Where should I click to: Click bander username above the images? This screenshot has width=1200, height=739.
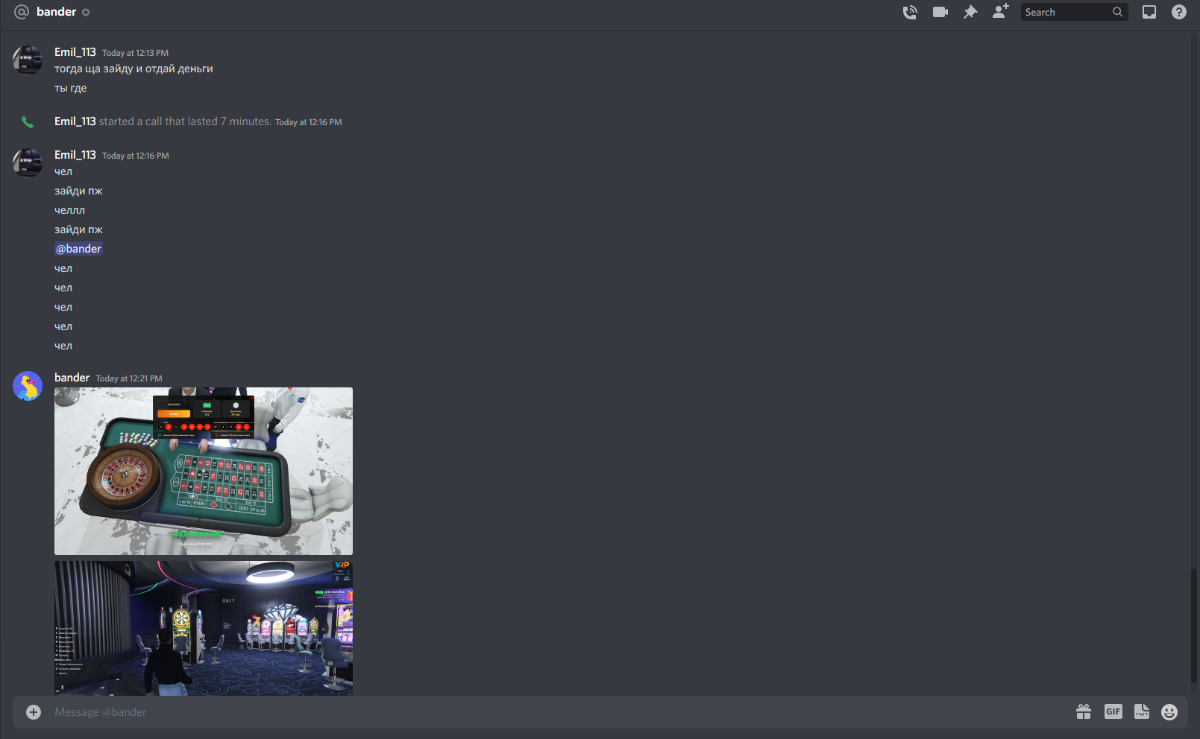72,378
